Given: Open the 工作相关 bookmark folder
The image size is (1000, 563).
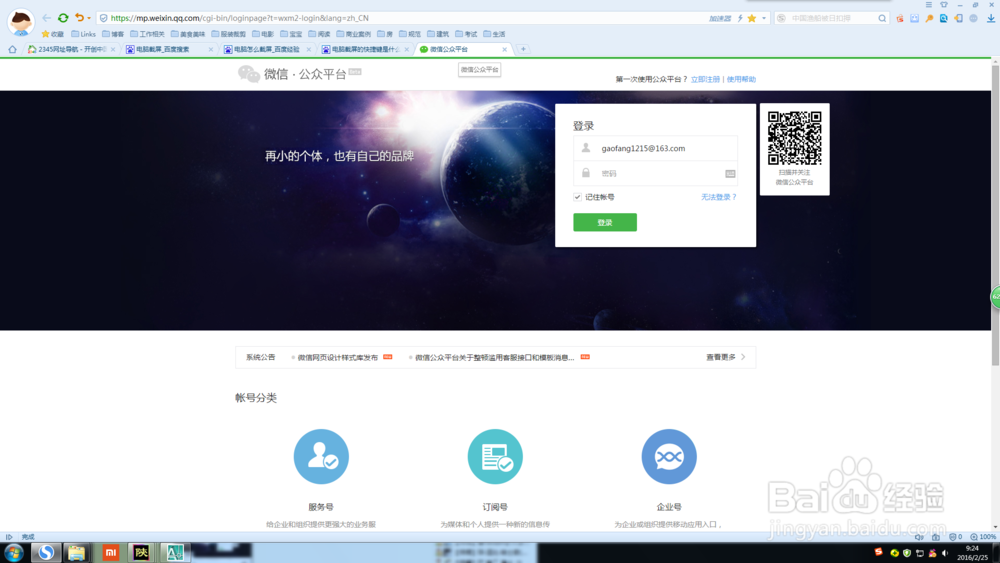Looking at the screenshot, I should click(x=147, y=34).
